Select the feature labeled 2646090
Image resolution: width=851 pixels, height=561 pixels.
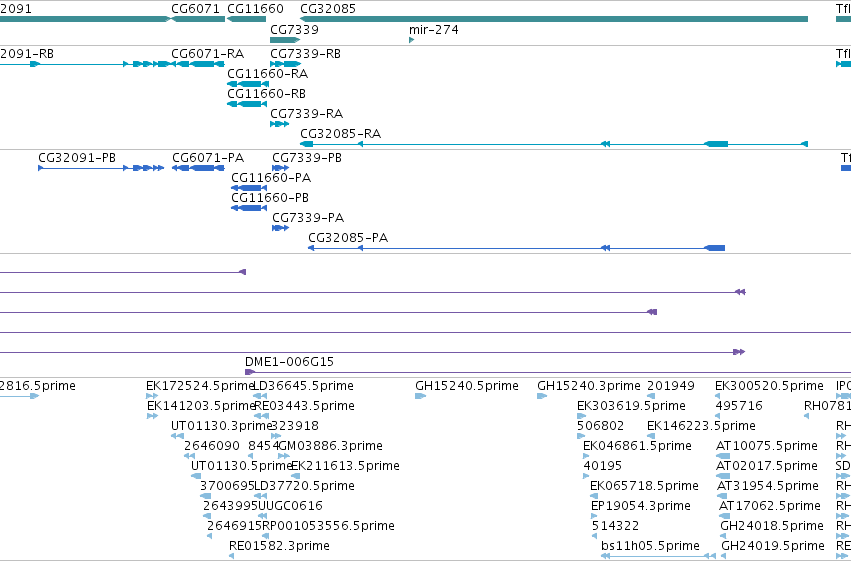click(x=212, y=446)
